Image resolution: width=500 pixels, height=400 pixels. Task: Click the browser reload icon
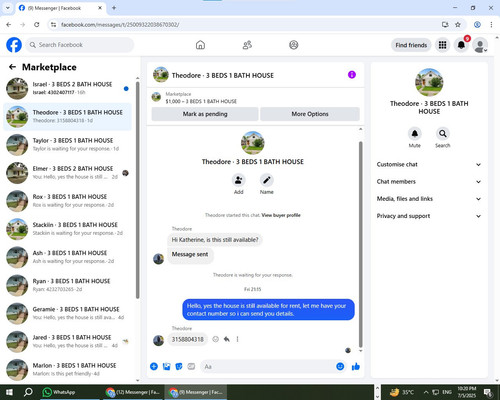coord(37,24)
